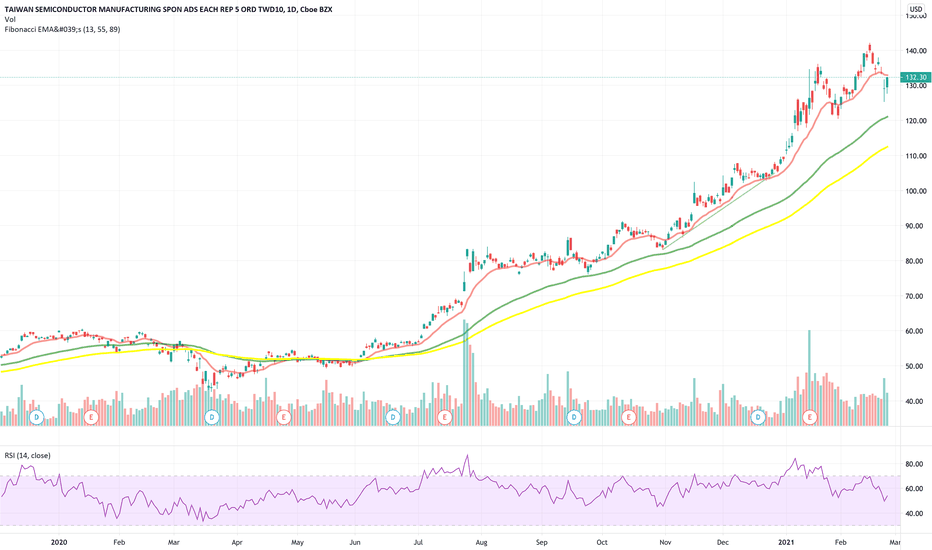The height and width of the screenshot is (550, 932).
Task: Click the 2021 label on time axis
Action: click(x=786, y=542)
